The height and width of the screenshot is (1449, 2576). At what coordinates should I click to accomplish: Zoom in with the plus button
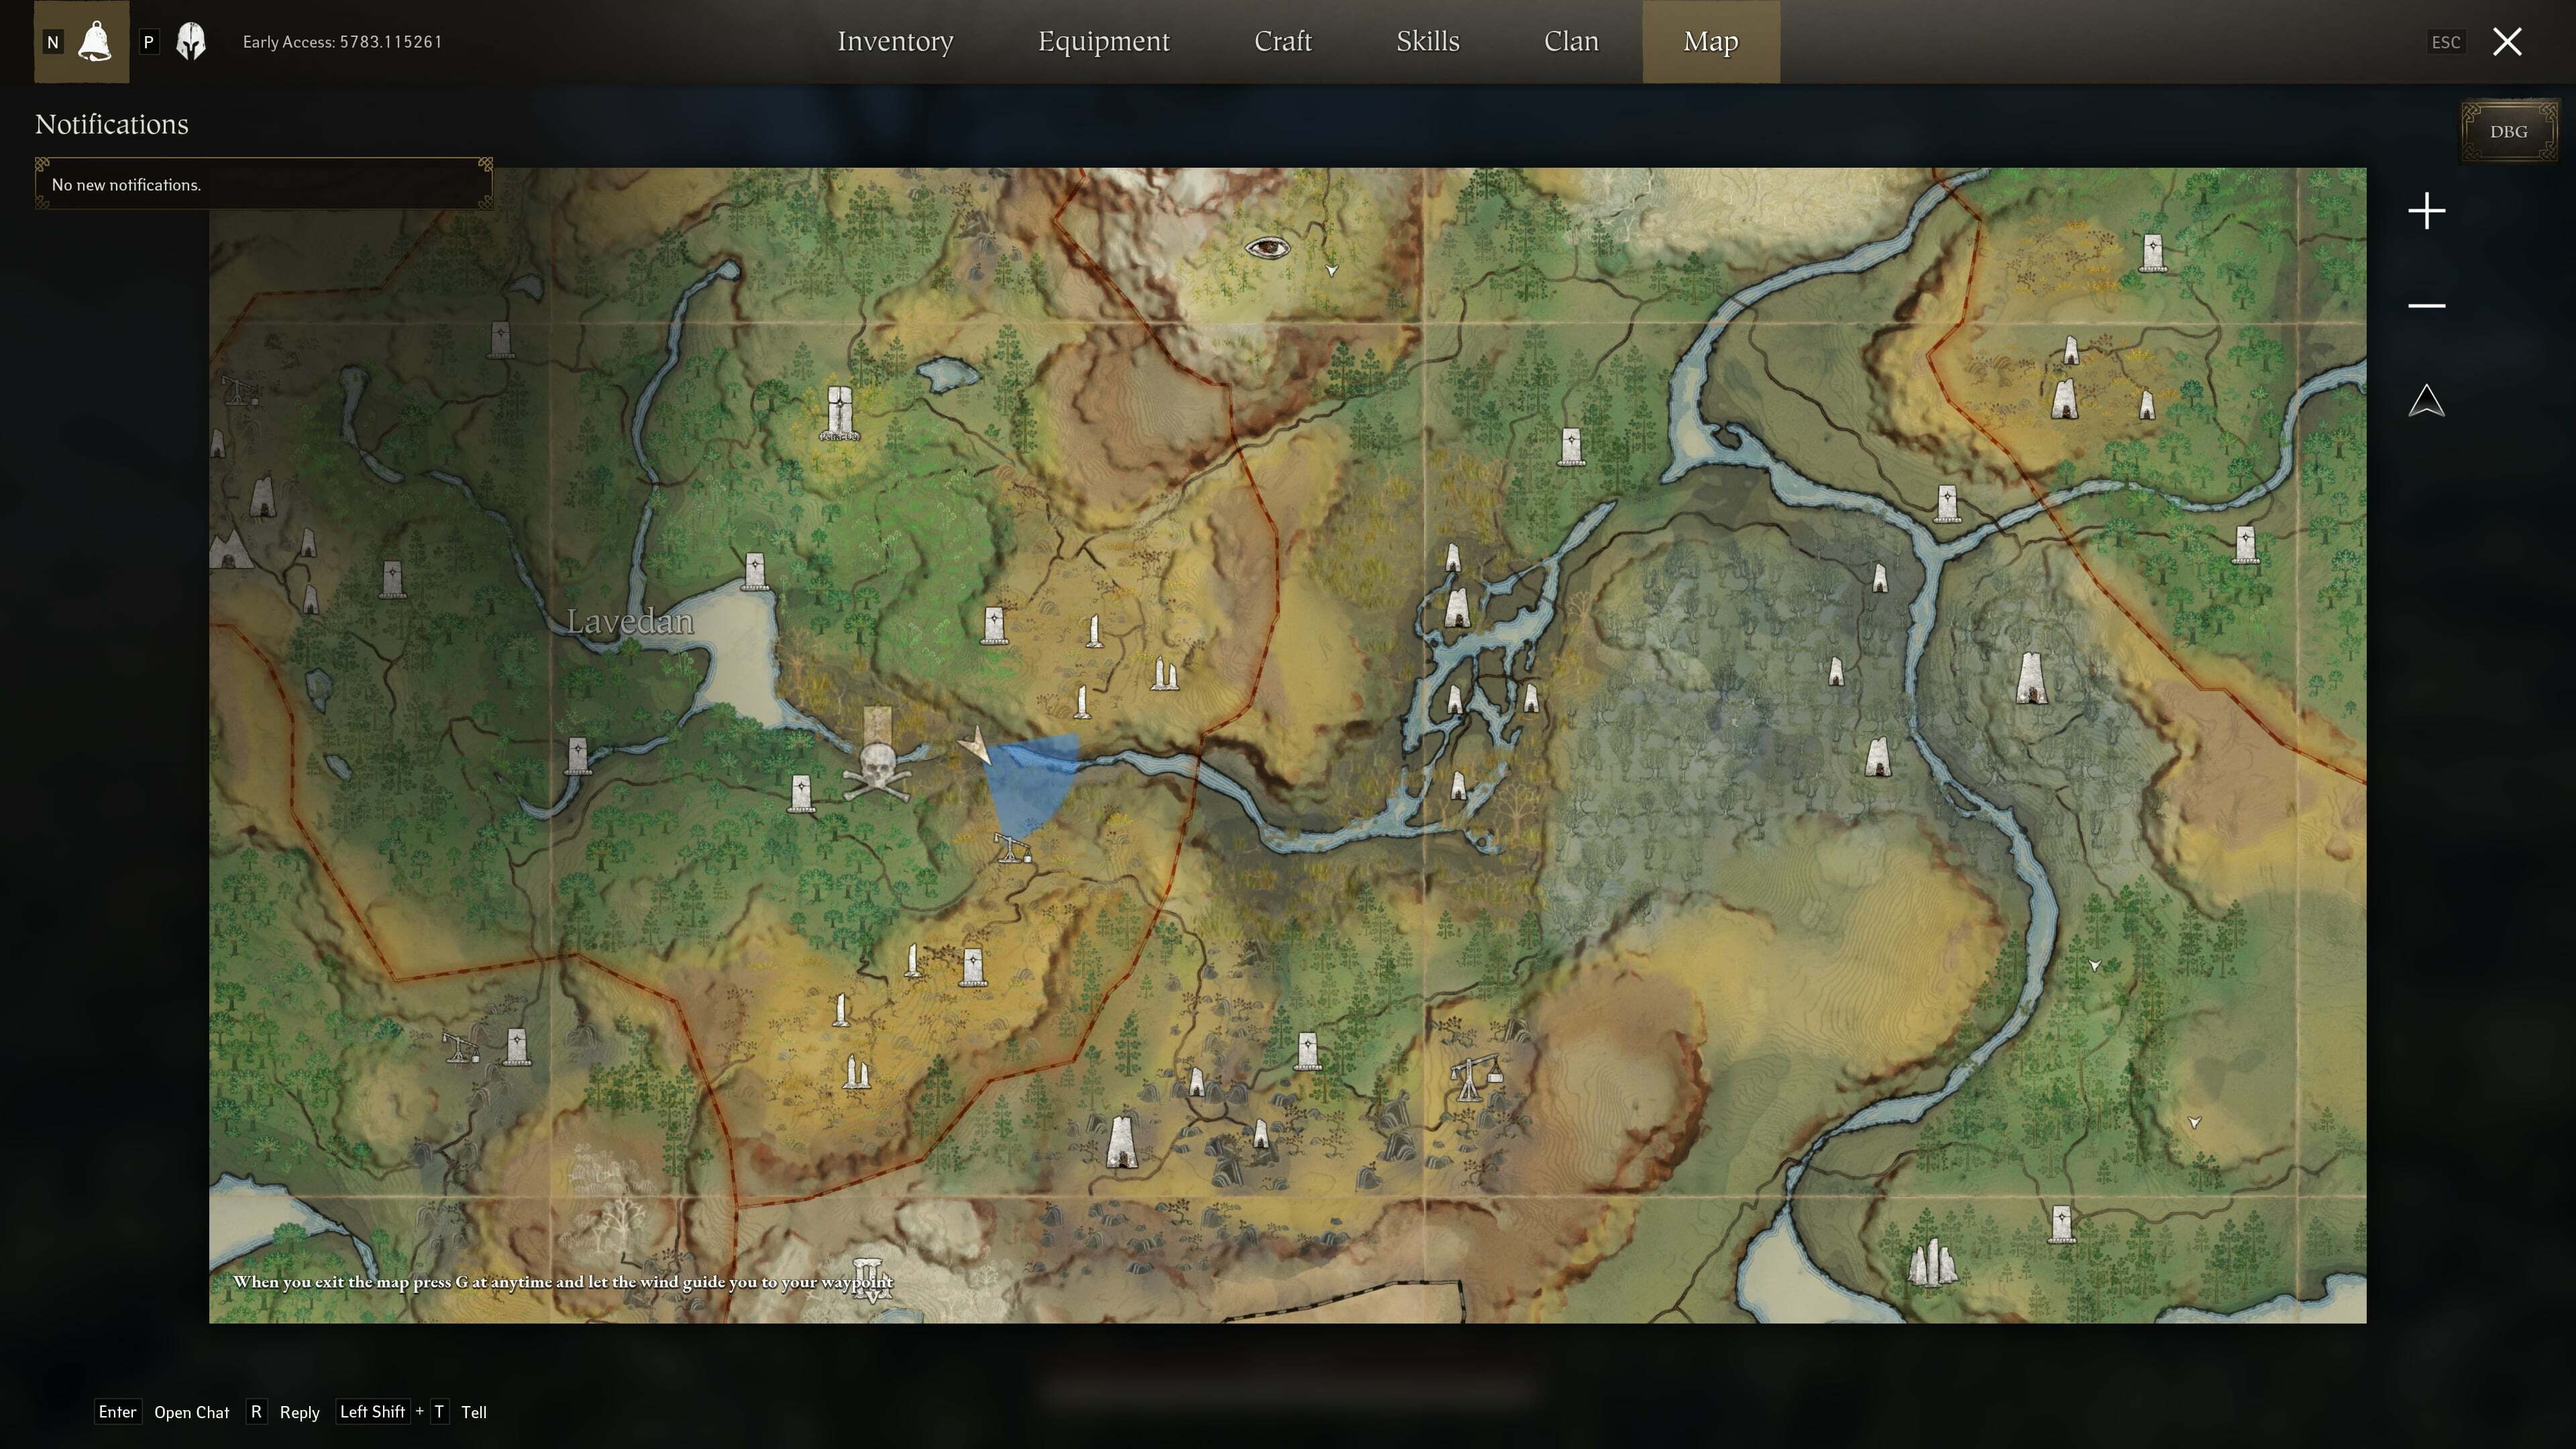[x=2426, y=211]
